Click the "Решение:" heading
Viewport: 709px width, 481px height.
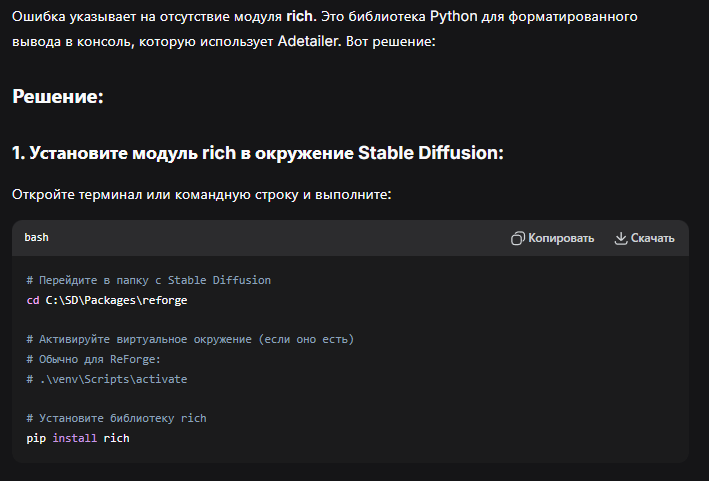58,97
